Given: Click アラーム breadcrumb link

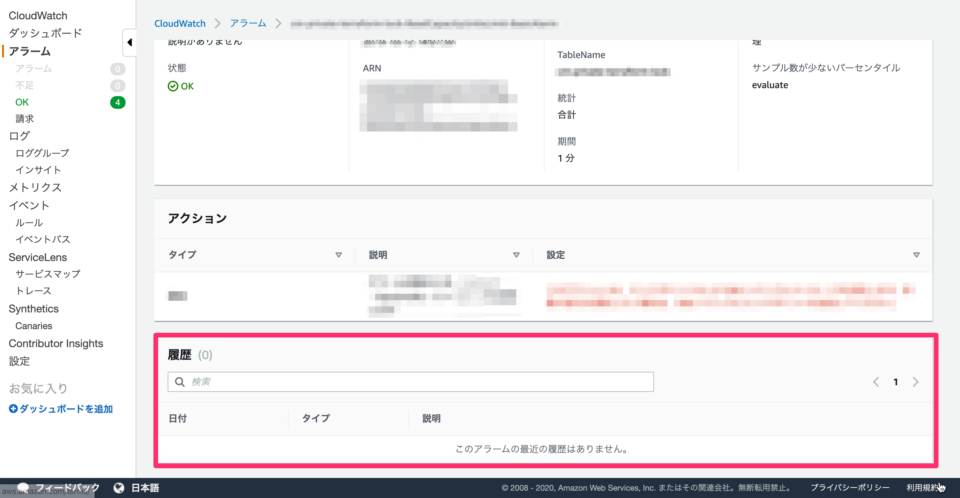Looking at the screenshot, I should [x=248, y=23].
